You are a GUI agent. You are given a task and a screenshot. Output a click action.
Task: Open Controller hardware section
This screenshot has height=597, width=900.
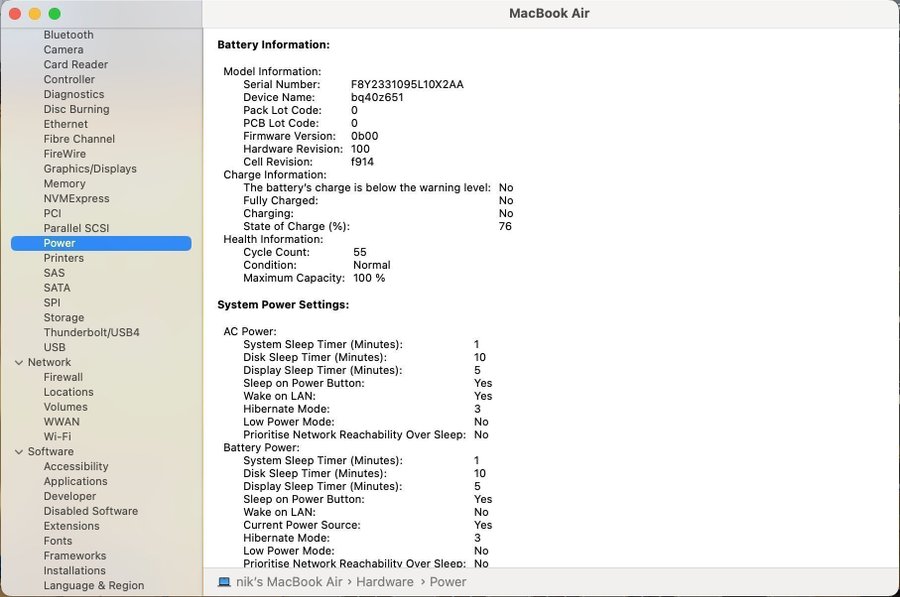[69, 80]
